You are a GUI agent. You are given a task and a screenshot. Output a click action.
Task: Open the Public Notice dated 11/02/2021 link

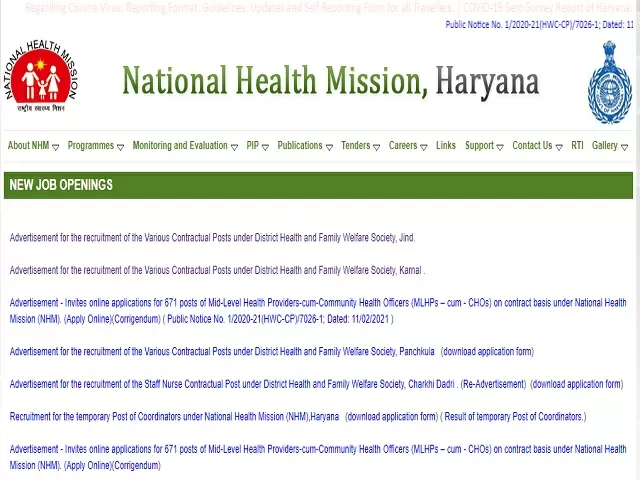(278, 319)
